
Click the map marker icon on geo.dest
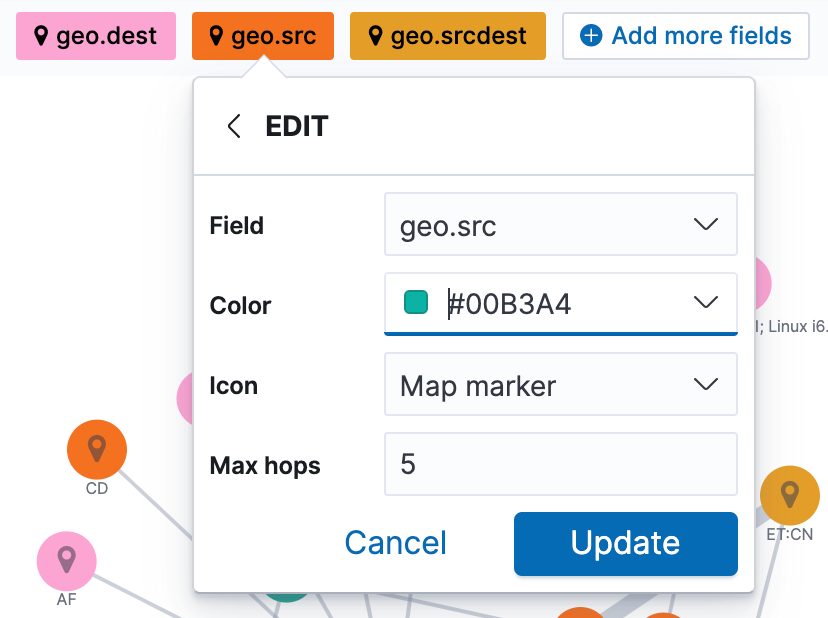[41, 36]
